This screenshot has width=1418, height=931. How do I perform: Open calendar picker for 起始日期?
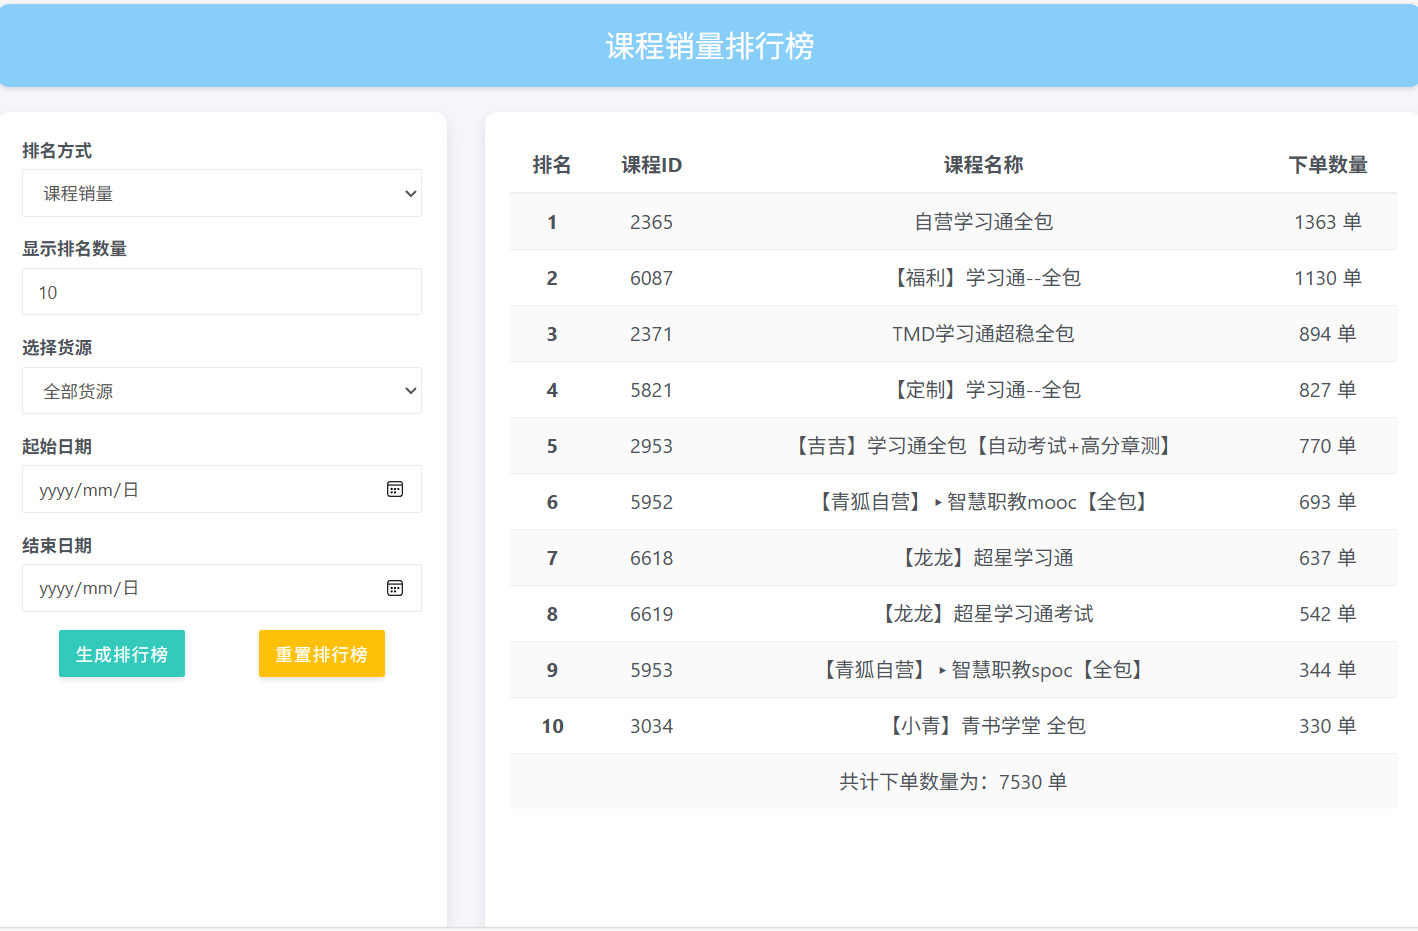(x=395, y=489)
